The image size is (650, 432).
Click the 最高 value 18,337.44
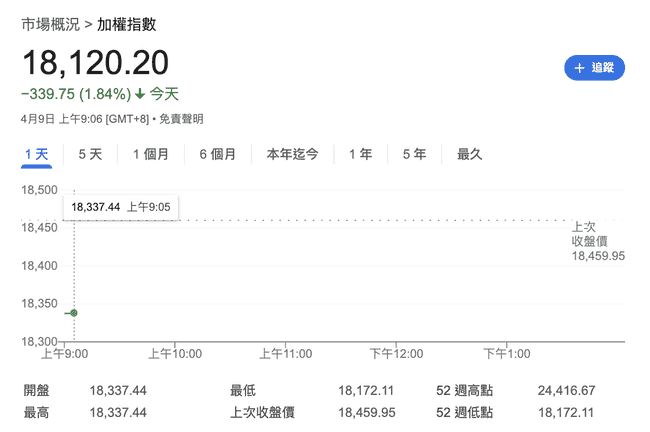(118, 413)
